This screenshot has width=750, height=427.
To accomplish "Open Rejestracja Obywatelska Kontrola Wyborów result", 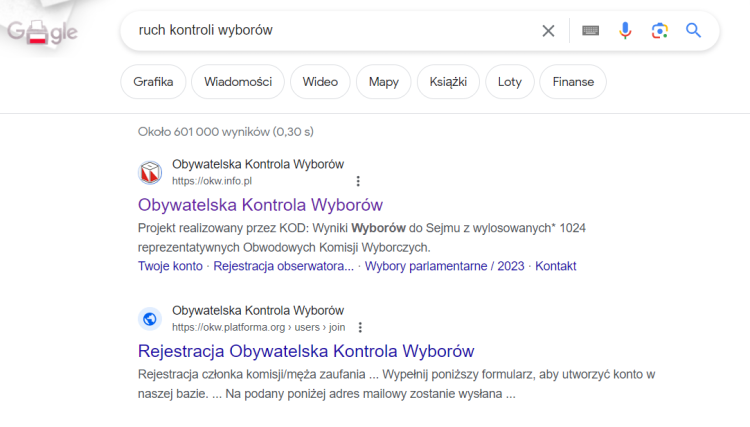I will (x=306, y=351).
